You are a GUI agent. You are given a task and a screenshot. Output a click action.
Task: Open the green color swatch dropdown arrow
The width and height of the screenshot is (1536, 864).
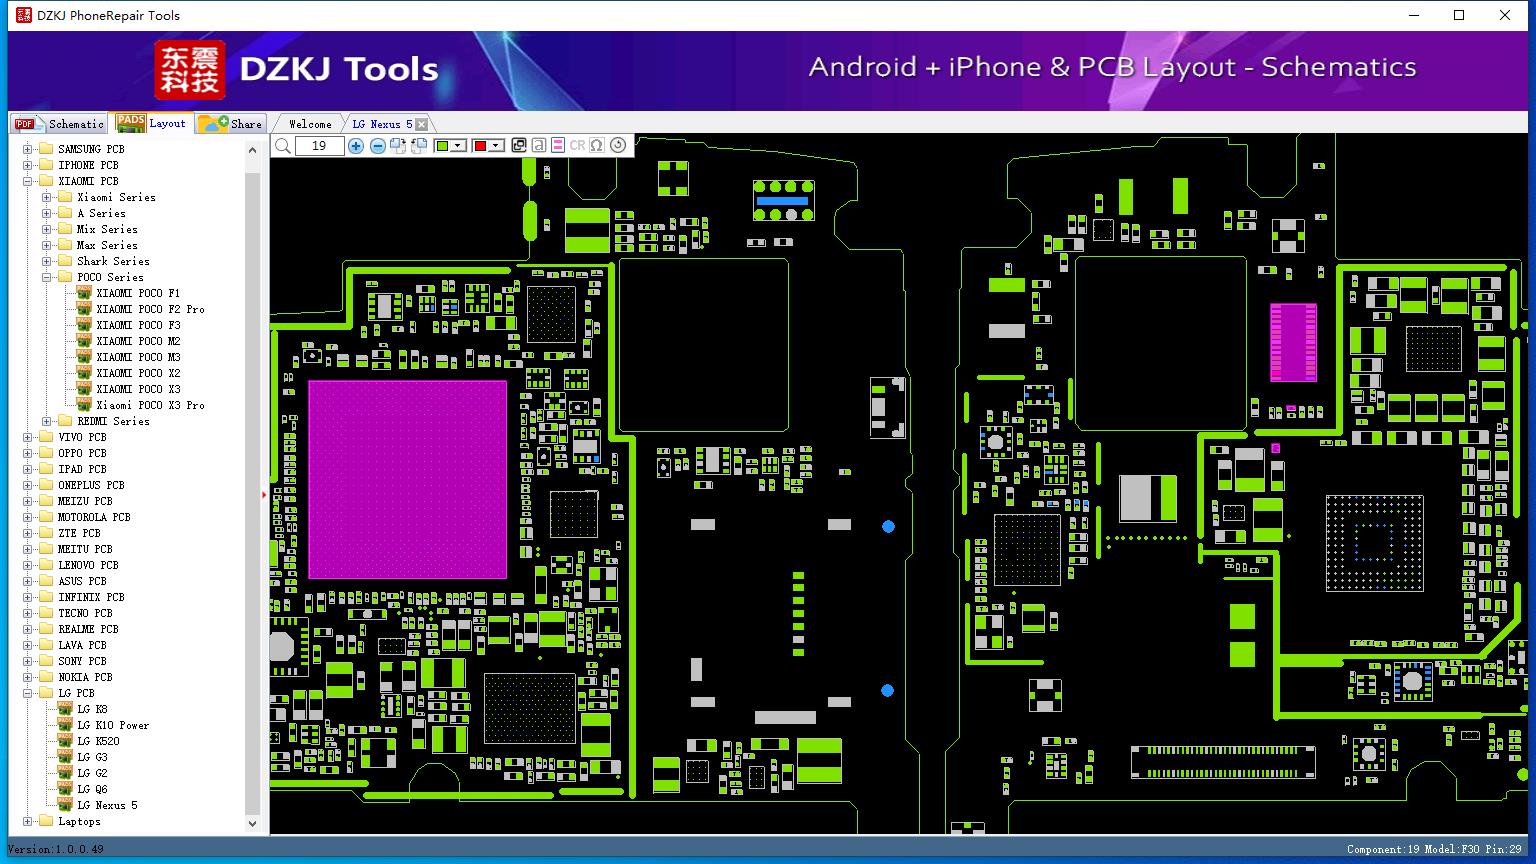[x=459, y=146]
